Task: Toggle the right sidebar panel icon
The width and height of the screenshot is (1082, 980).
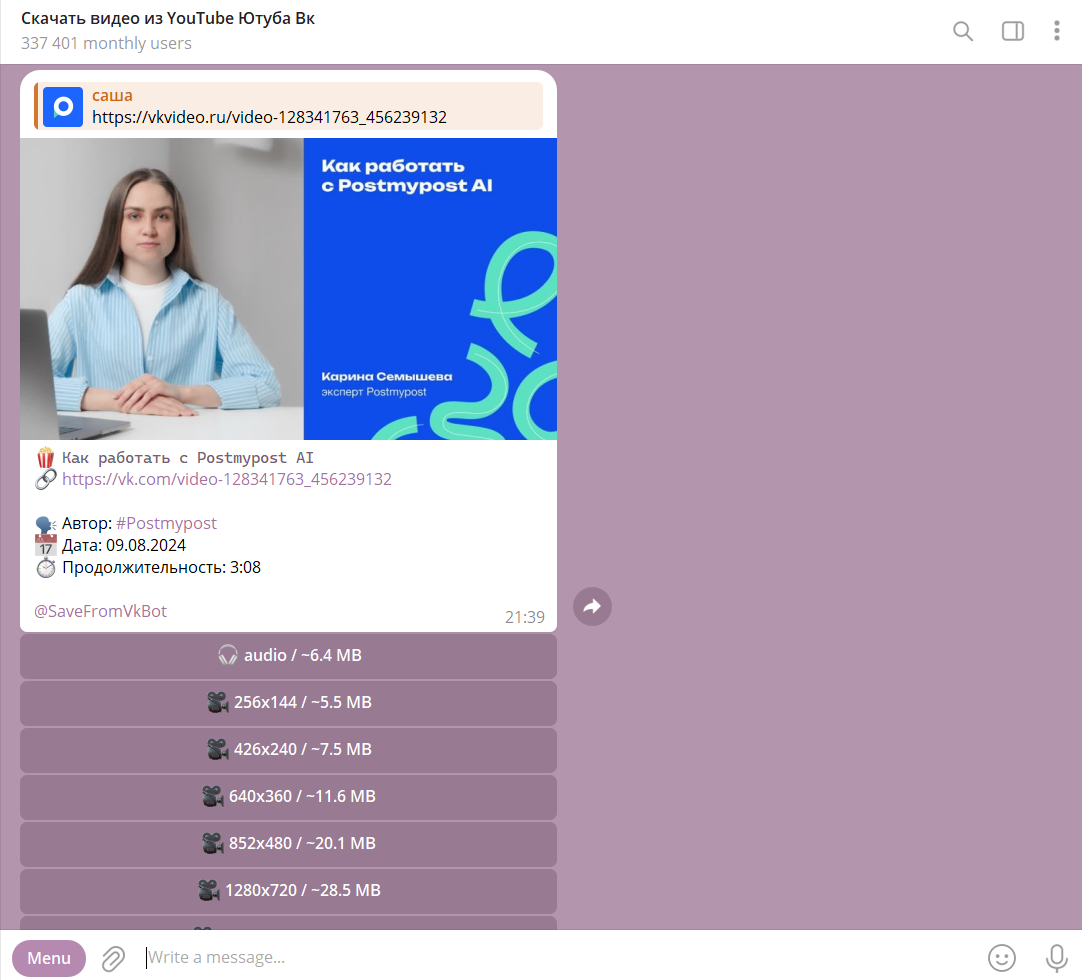Action: click(x=1012, y=31)
